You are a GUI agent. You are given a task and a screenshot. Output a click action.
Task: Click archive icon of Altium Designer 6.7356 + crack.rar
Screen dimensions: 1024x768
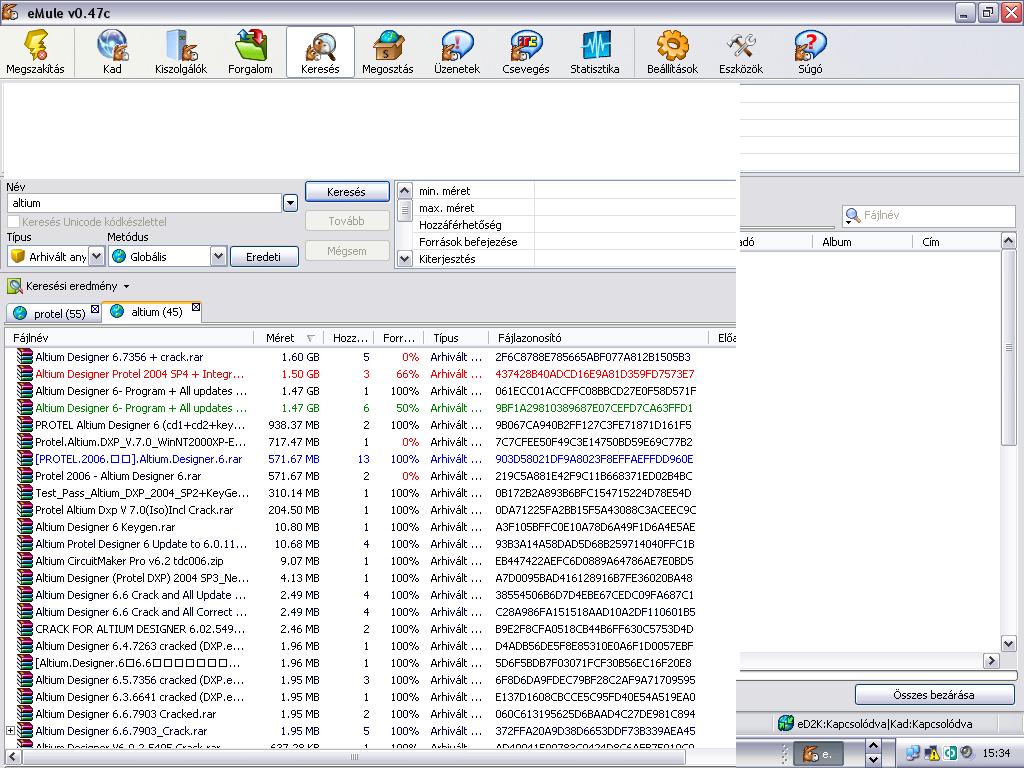point(25,357)
